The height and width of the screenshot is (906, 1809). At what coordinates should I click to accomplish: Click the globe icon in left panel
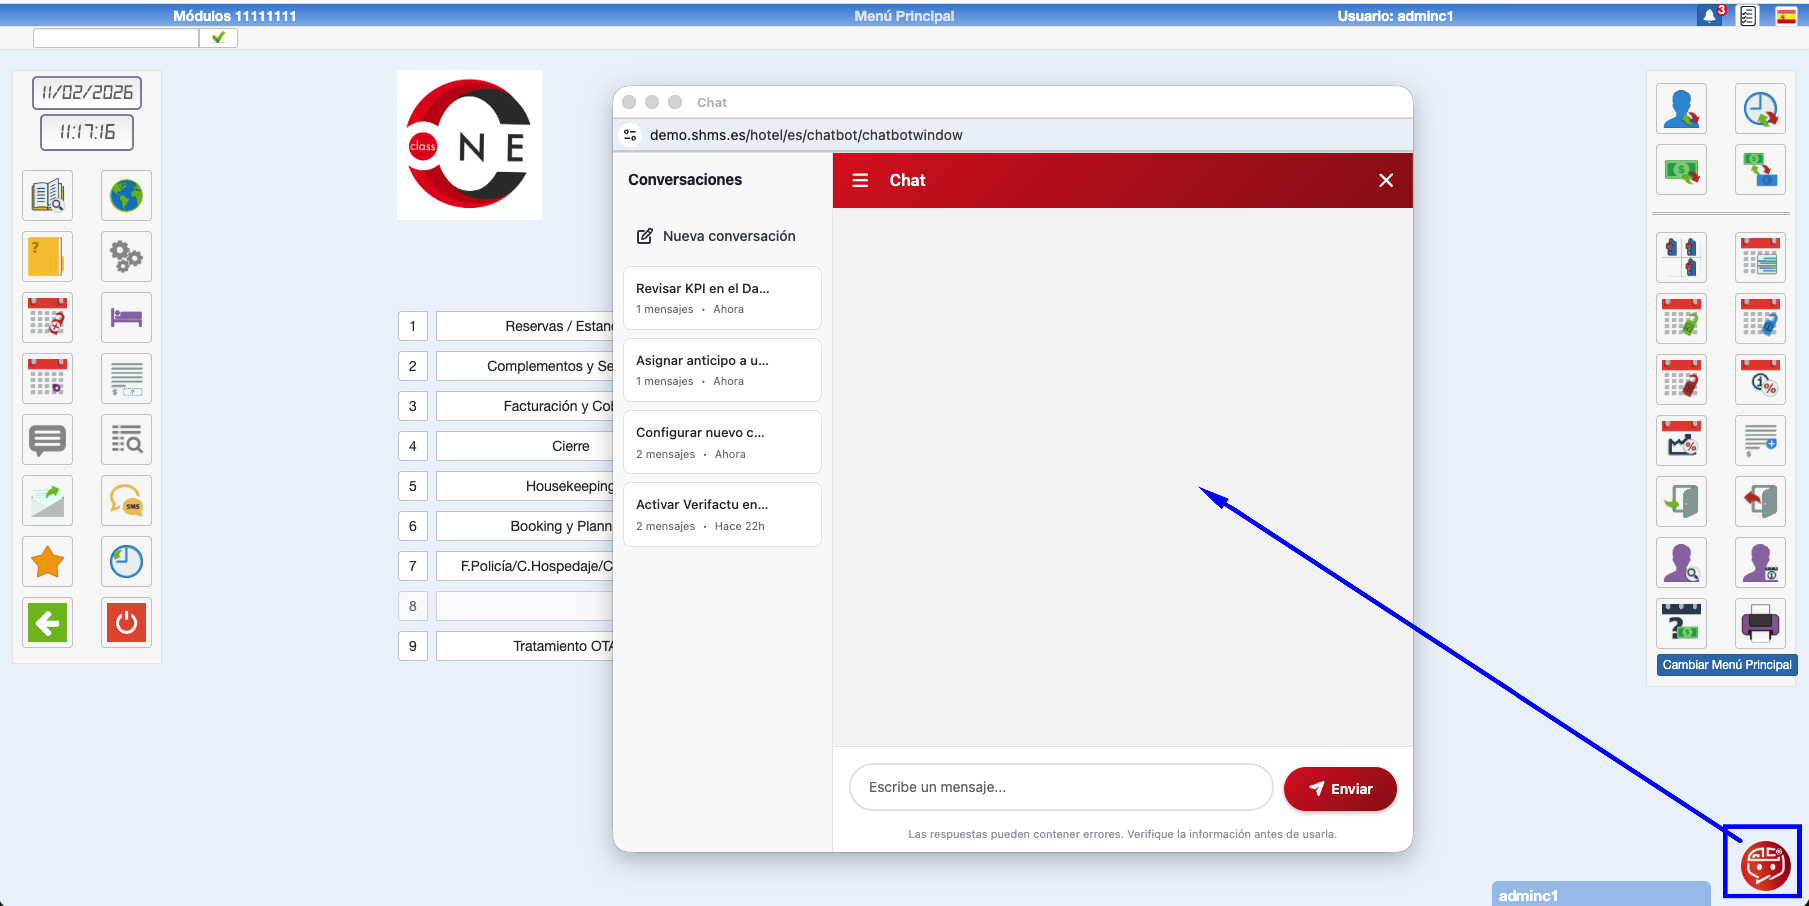126,196
